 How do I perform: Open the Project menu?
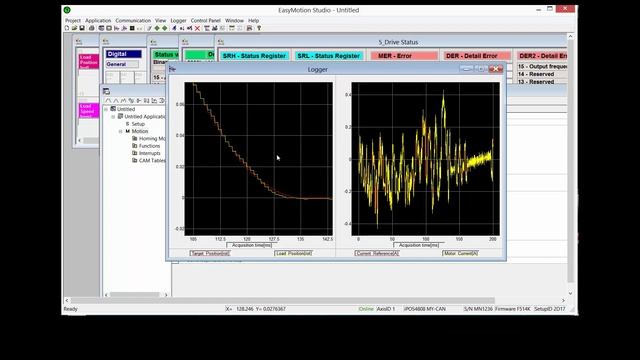pos(73,20)
